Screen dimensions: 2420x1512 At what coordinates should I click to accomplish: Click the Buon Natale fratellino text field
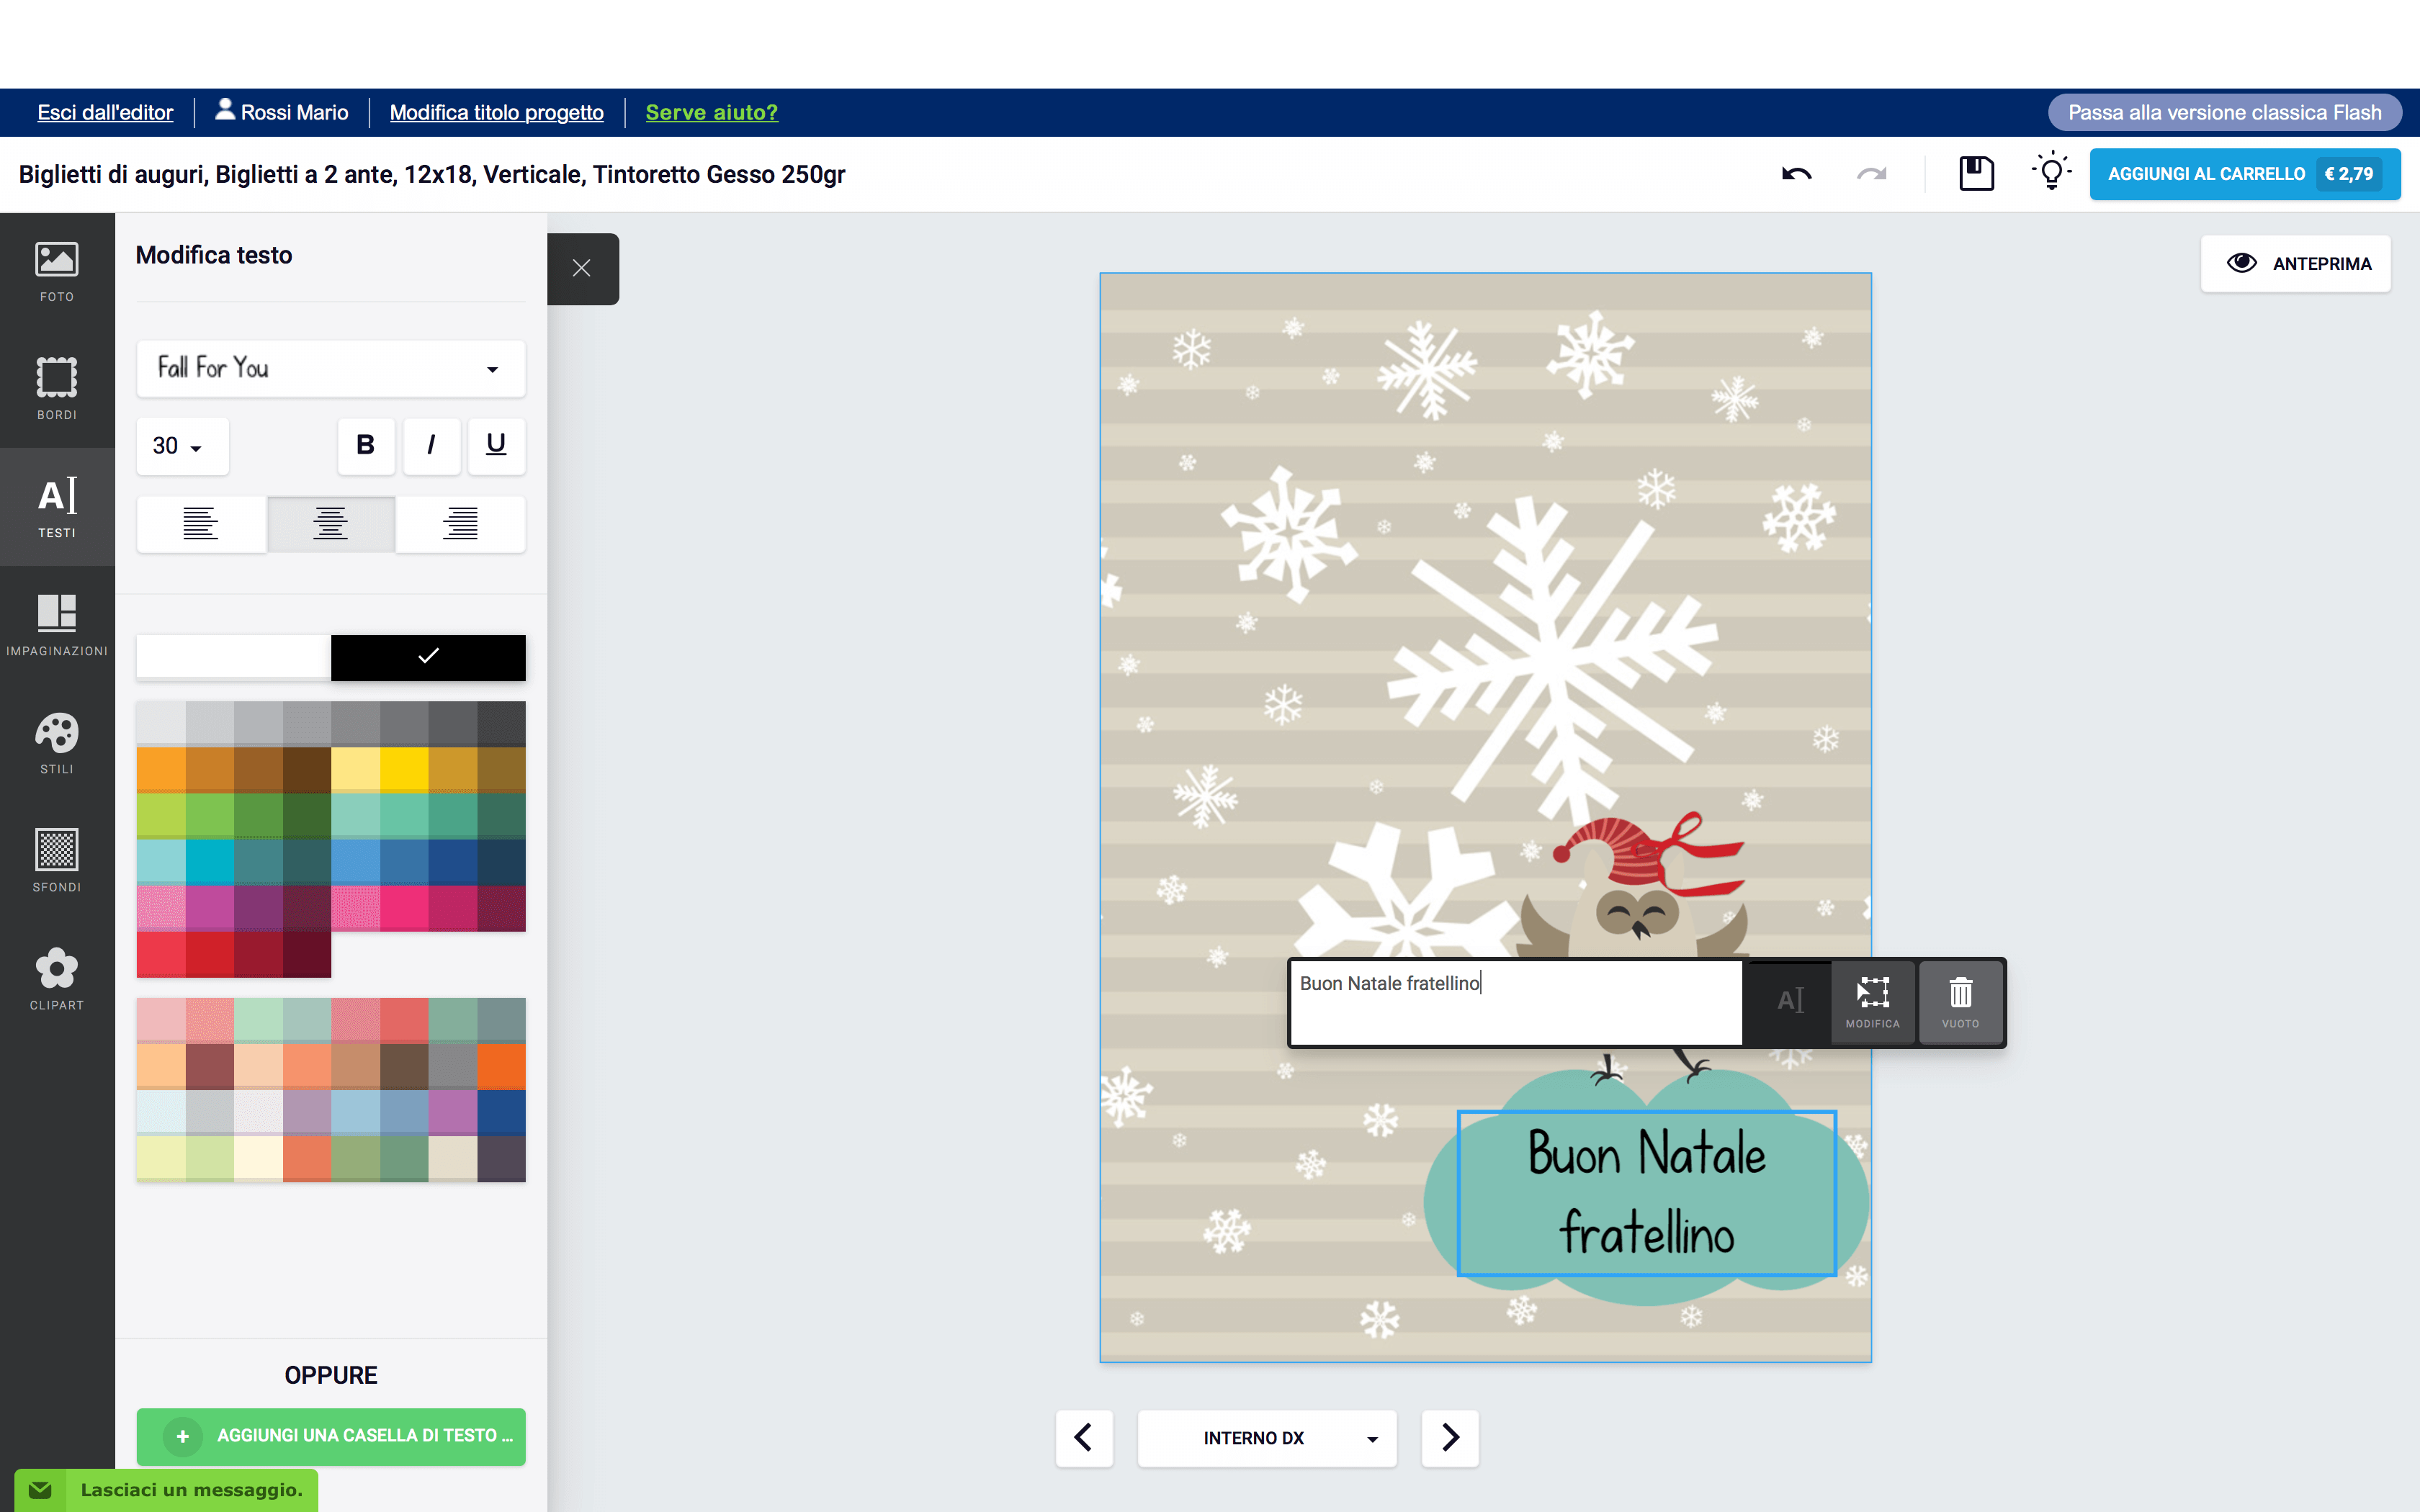coord(1516,1003)
